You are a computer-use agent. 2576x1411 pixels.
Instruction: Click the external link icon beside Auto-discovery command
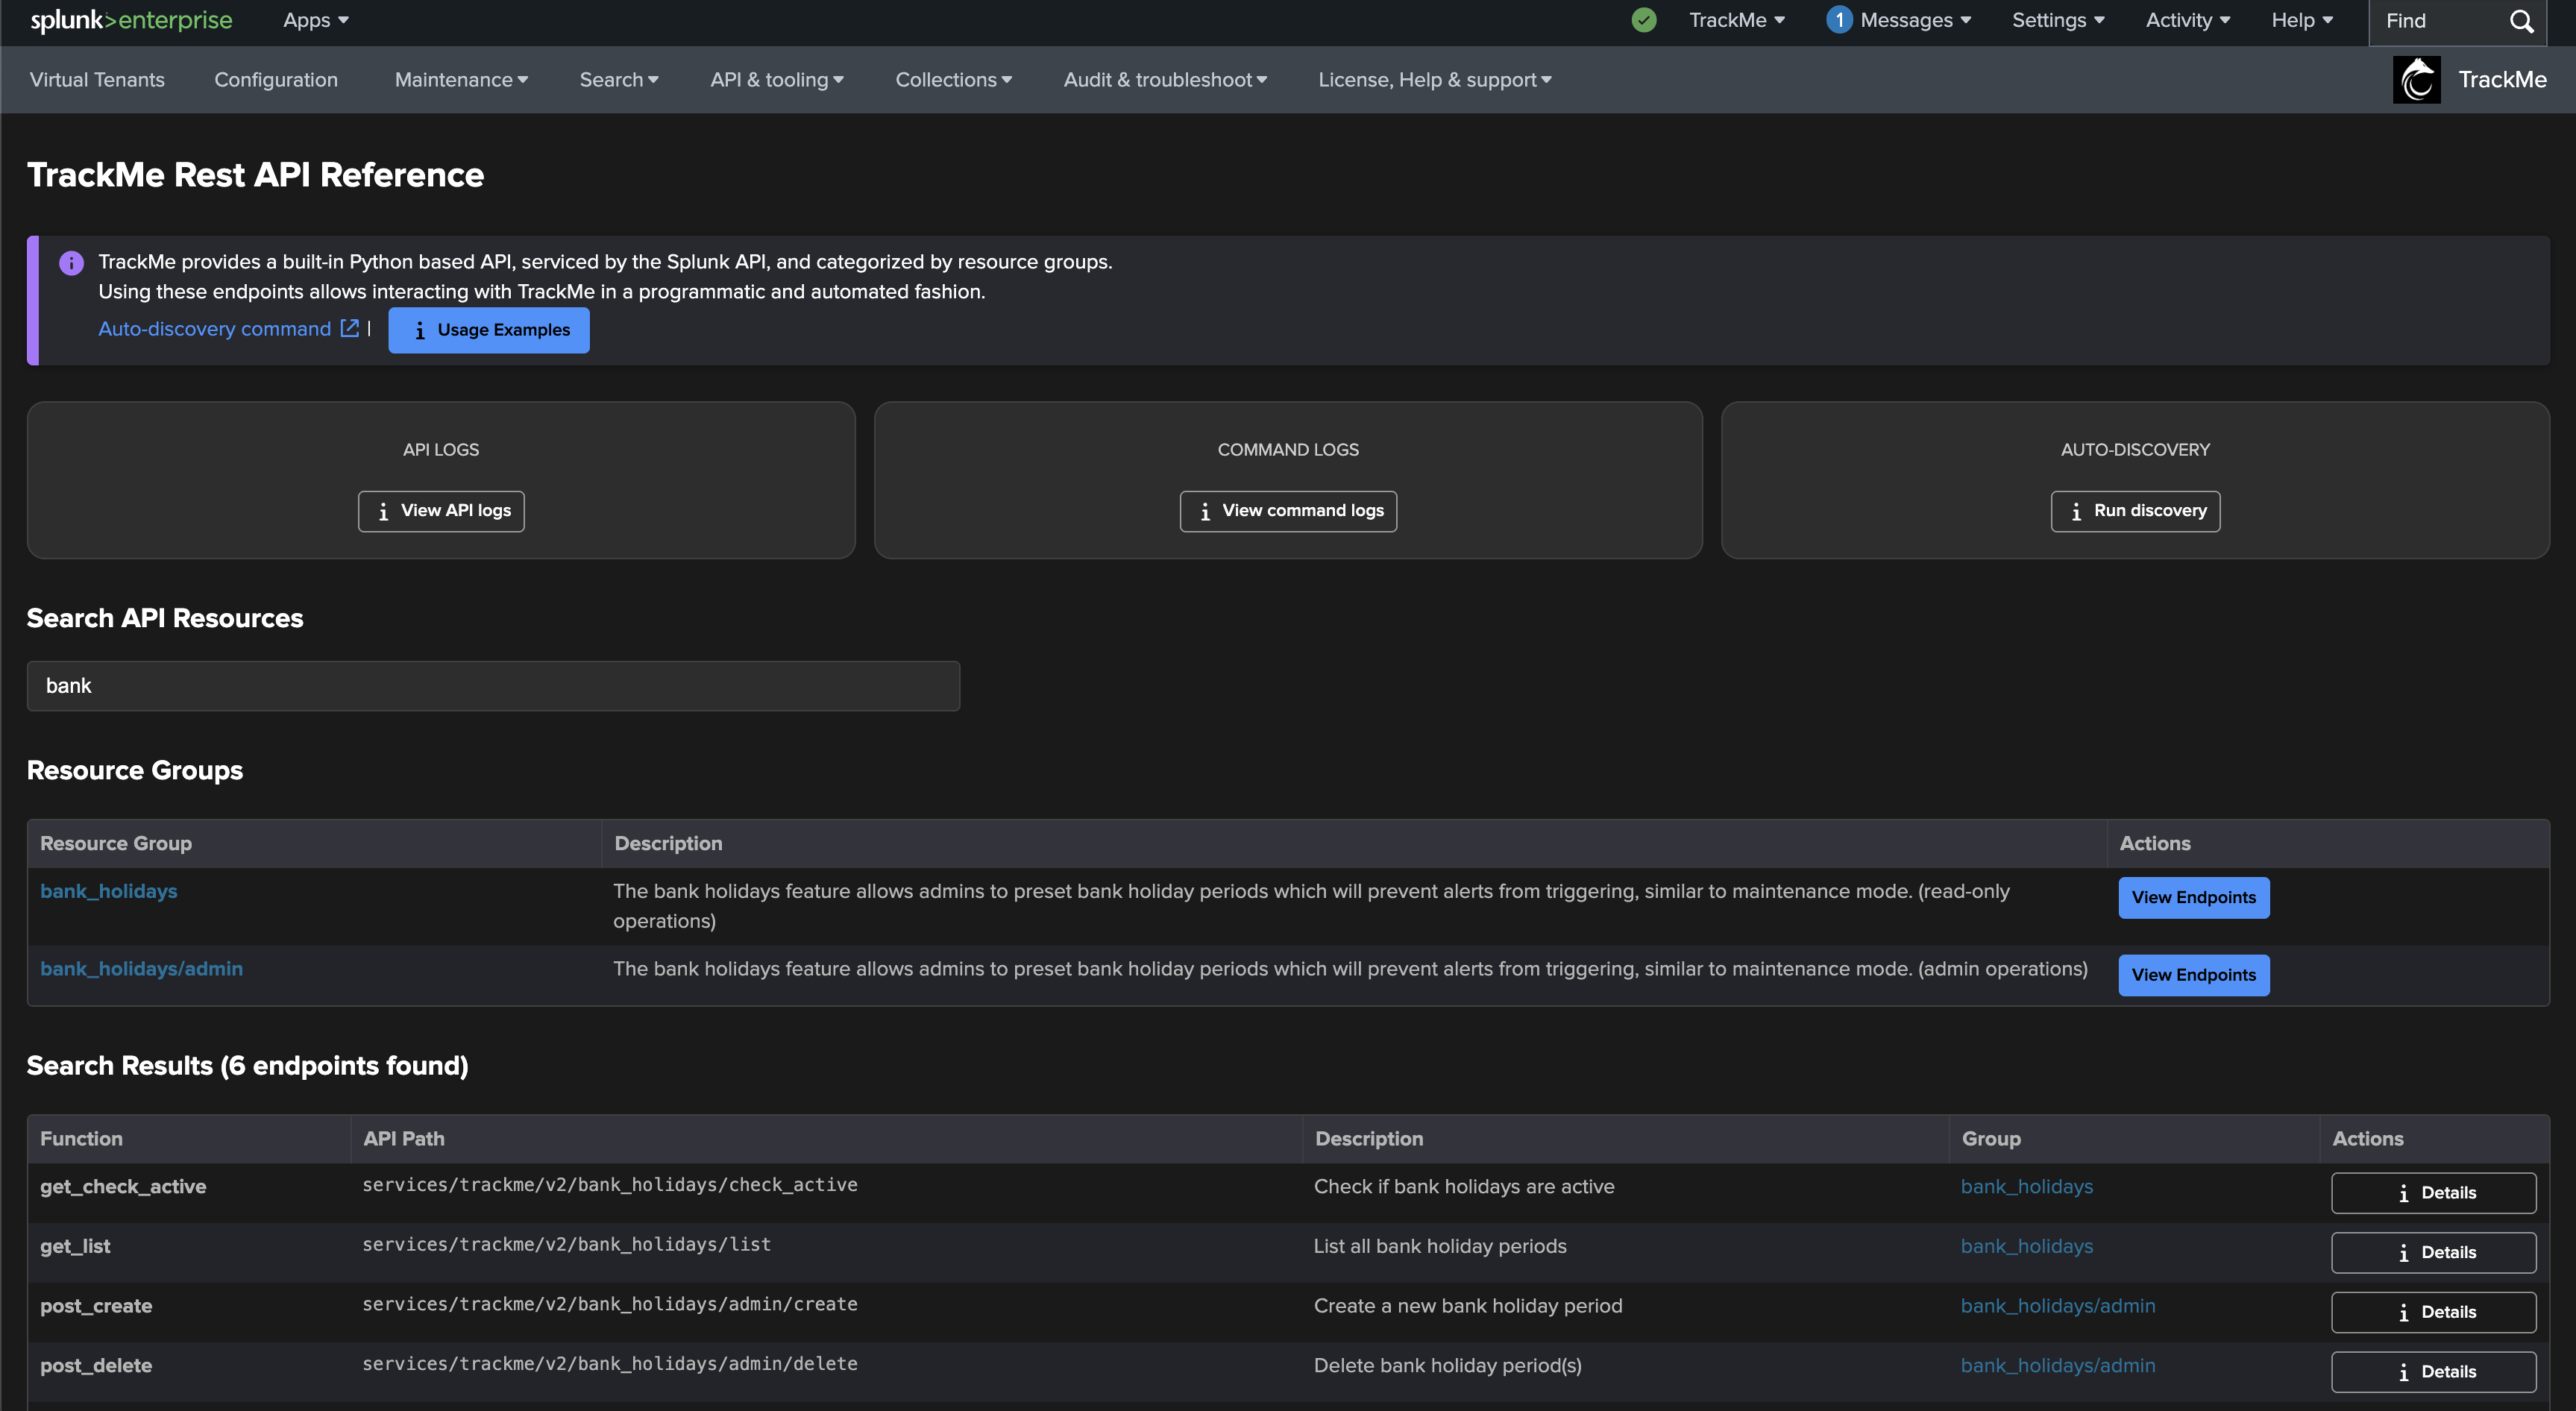tap(349, 328)
